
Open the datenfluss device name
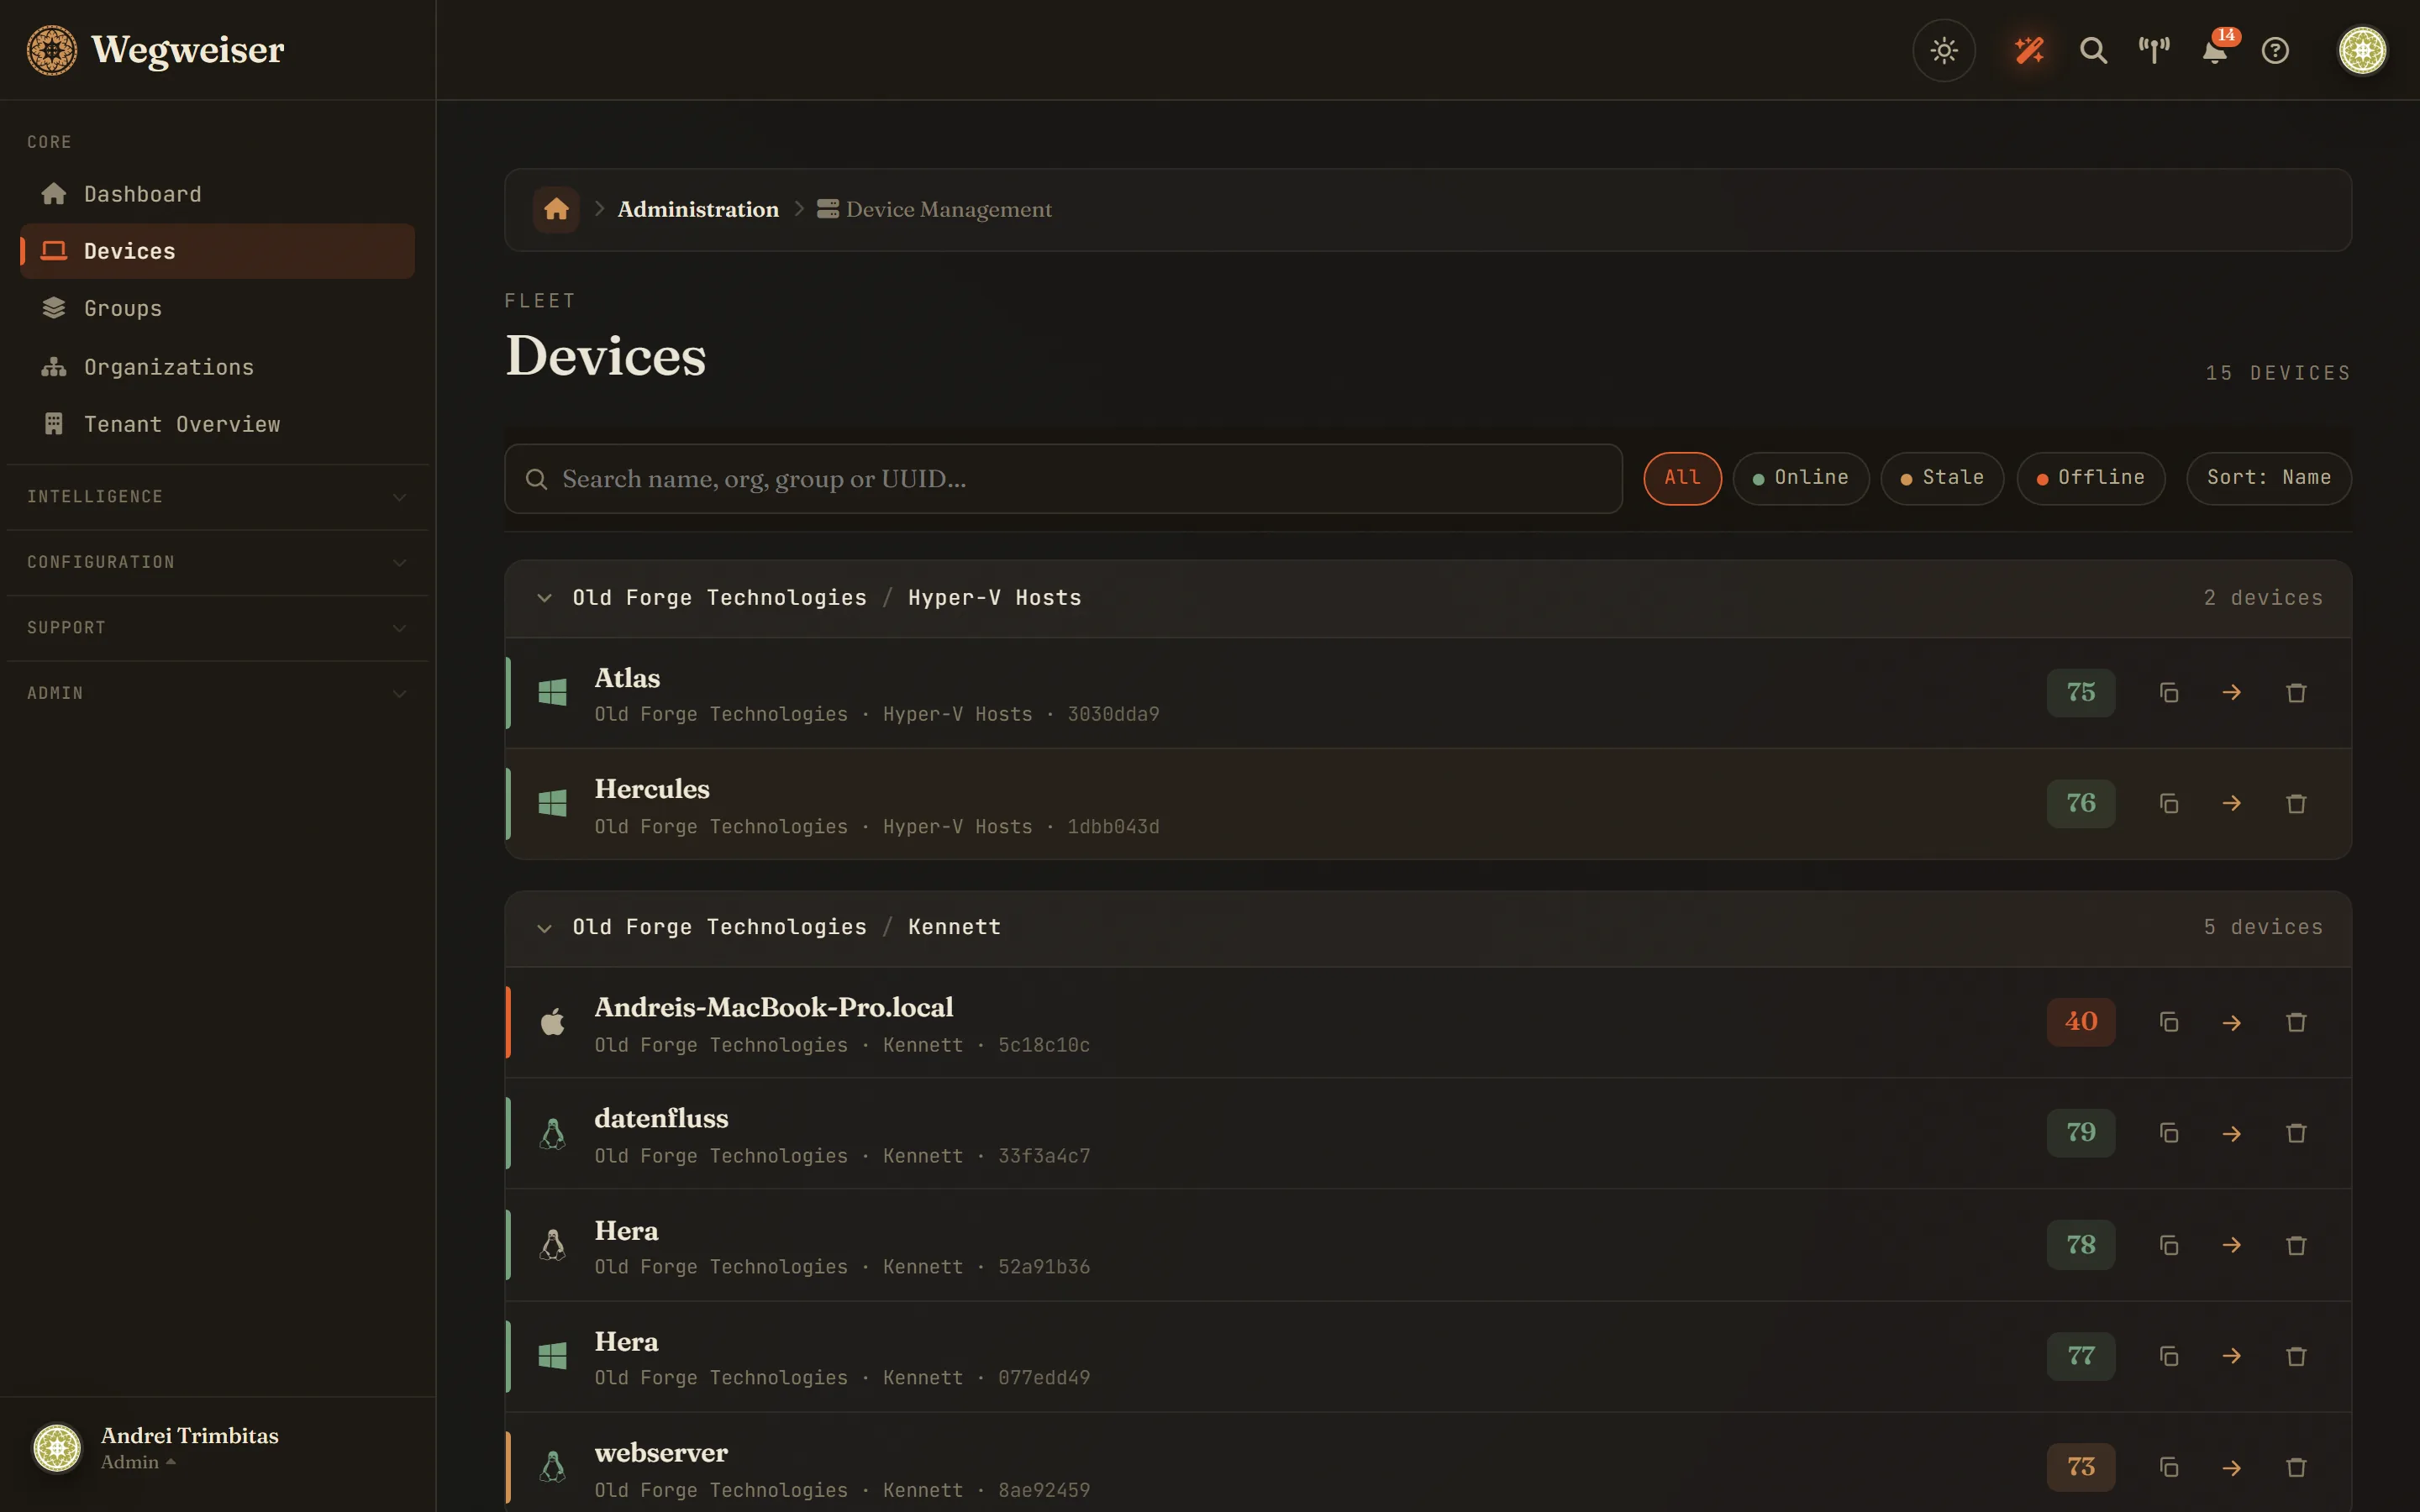click(x=661, y=1118)
